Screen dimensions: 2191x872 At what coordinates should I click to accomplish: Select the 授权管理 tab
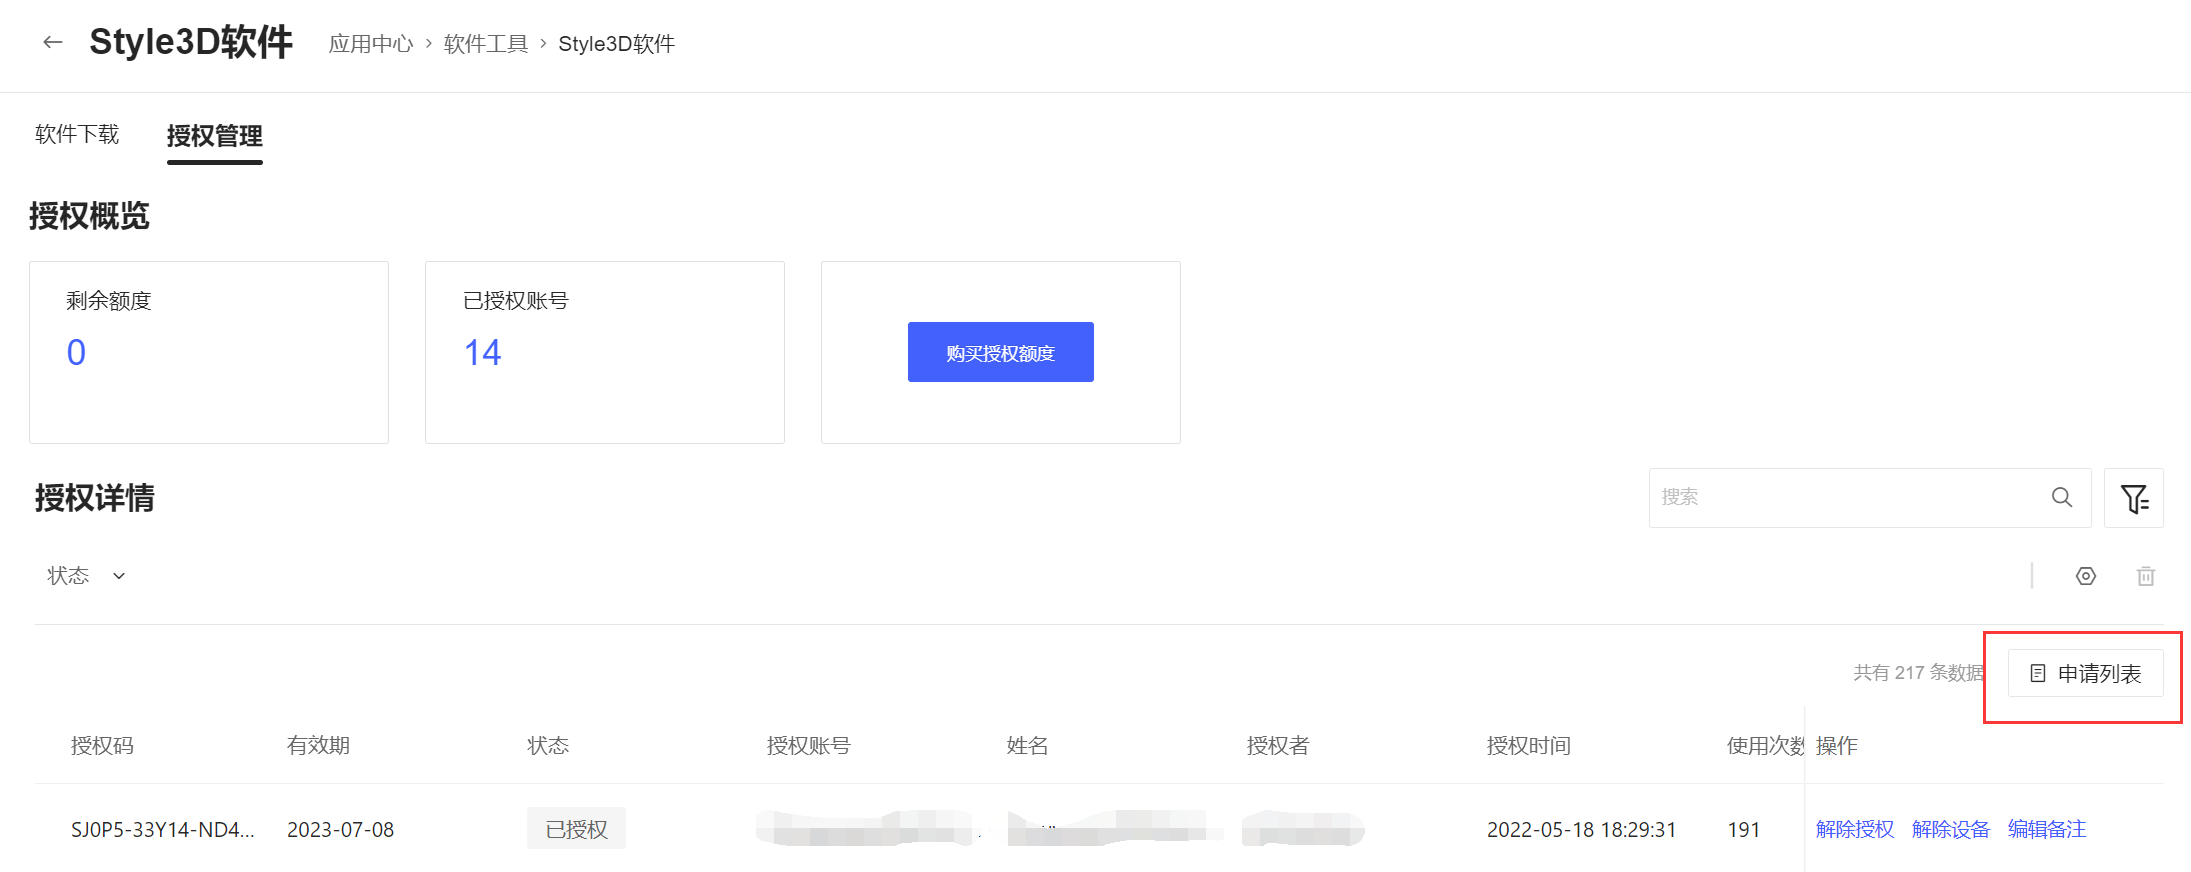click(214, 136)
